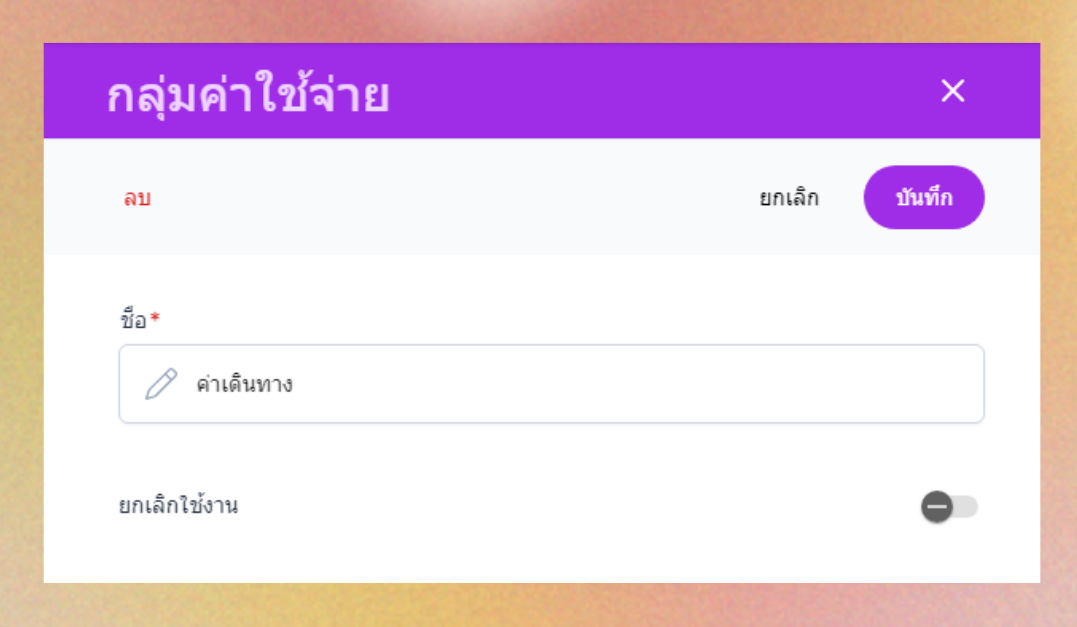Click the ยกเลิกใช้งาน label text
The height and width of the screenshot is (627, 1077).
coord(178,506)
